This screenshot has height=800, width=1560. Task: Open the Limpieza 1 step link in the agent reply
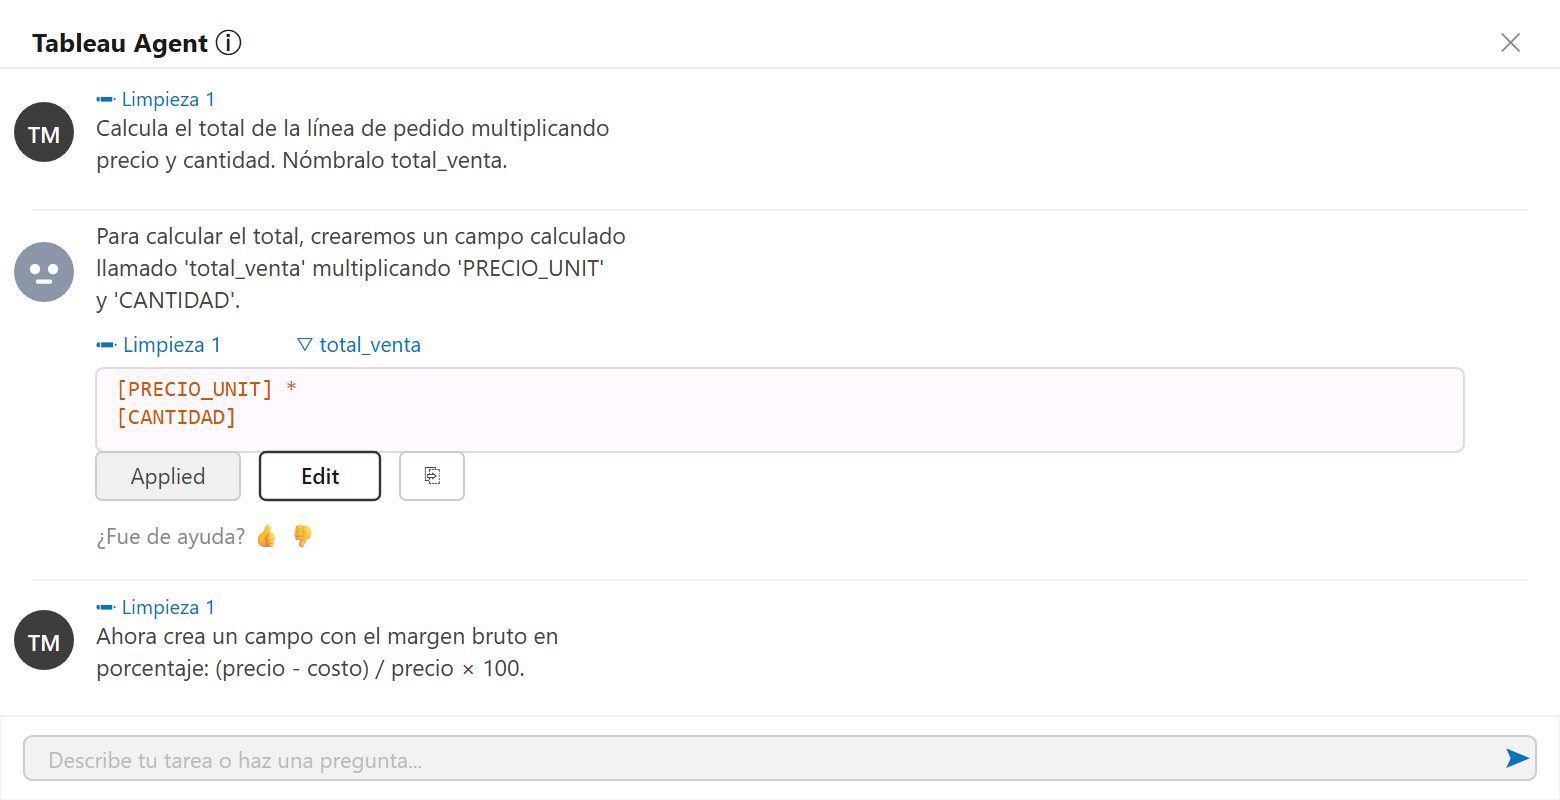(x=158, y=345)
